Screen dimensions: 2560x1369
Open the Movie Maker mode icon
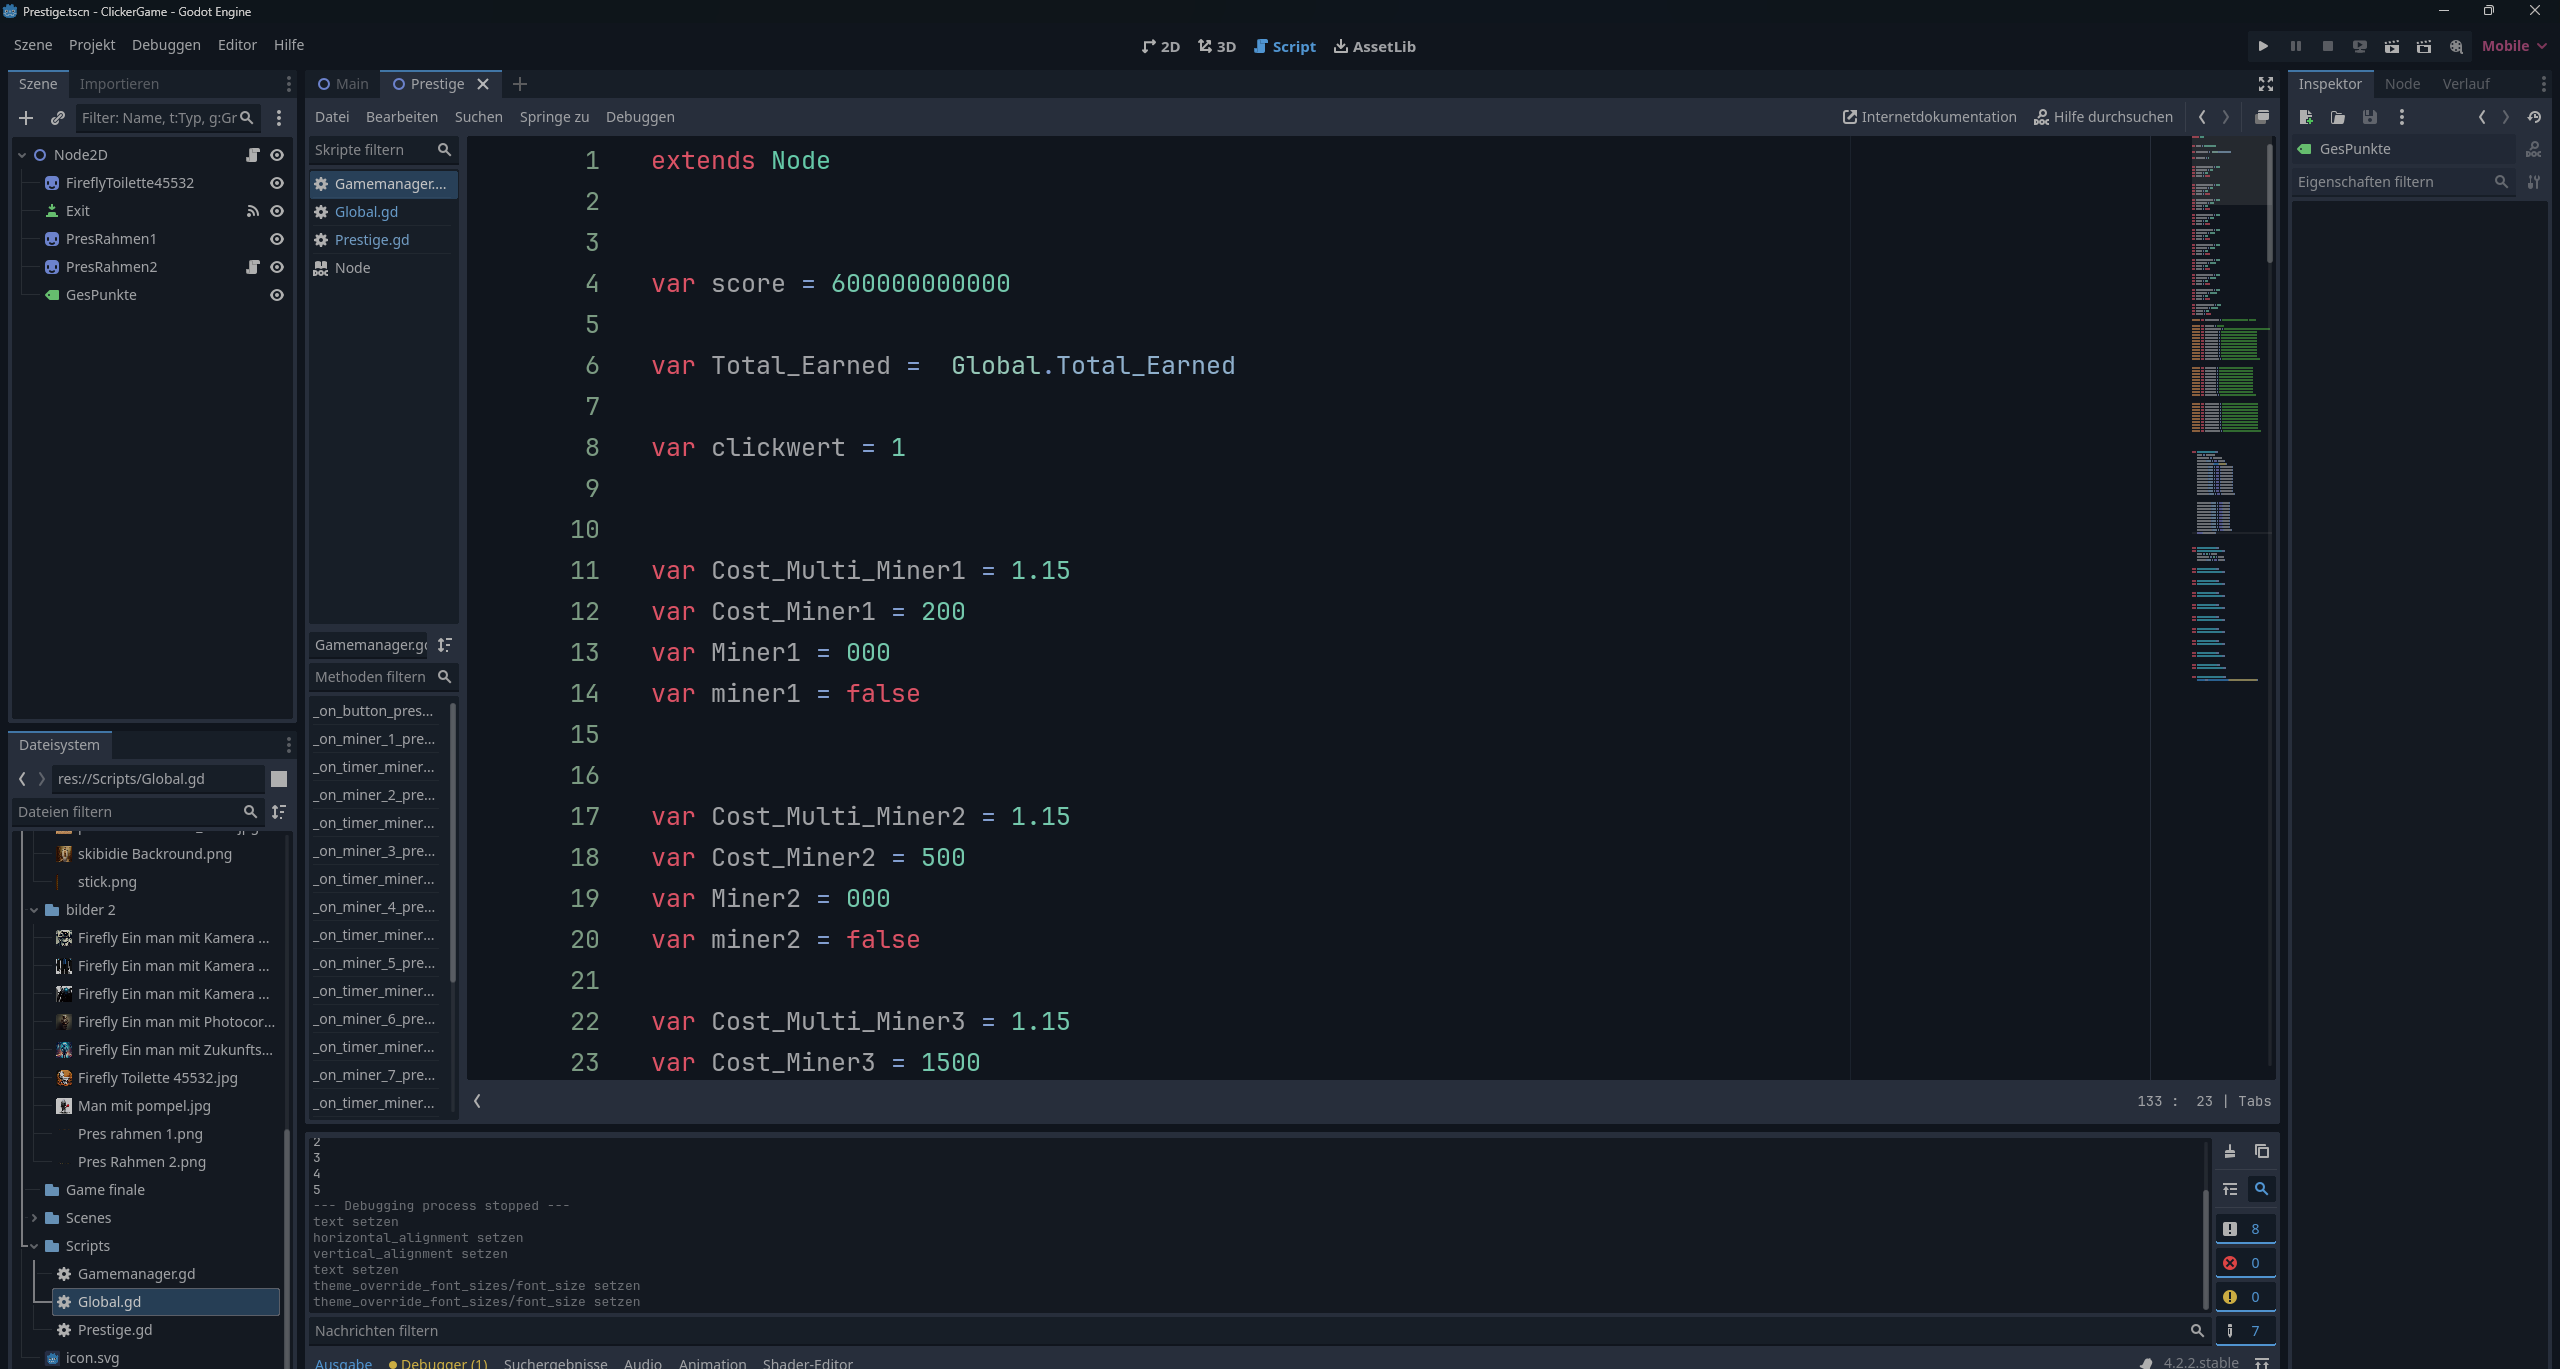pos(2456,46)
